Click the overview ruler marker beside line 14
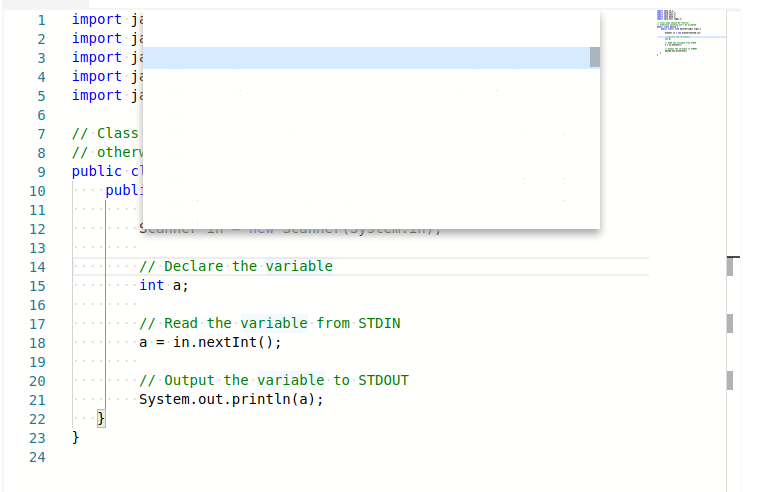Screen dimensions: 770x492 (730, 267)
